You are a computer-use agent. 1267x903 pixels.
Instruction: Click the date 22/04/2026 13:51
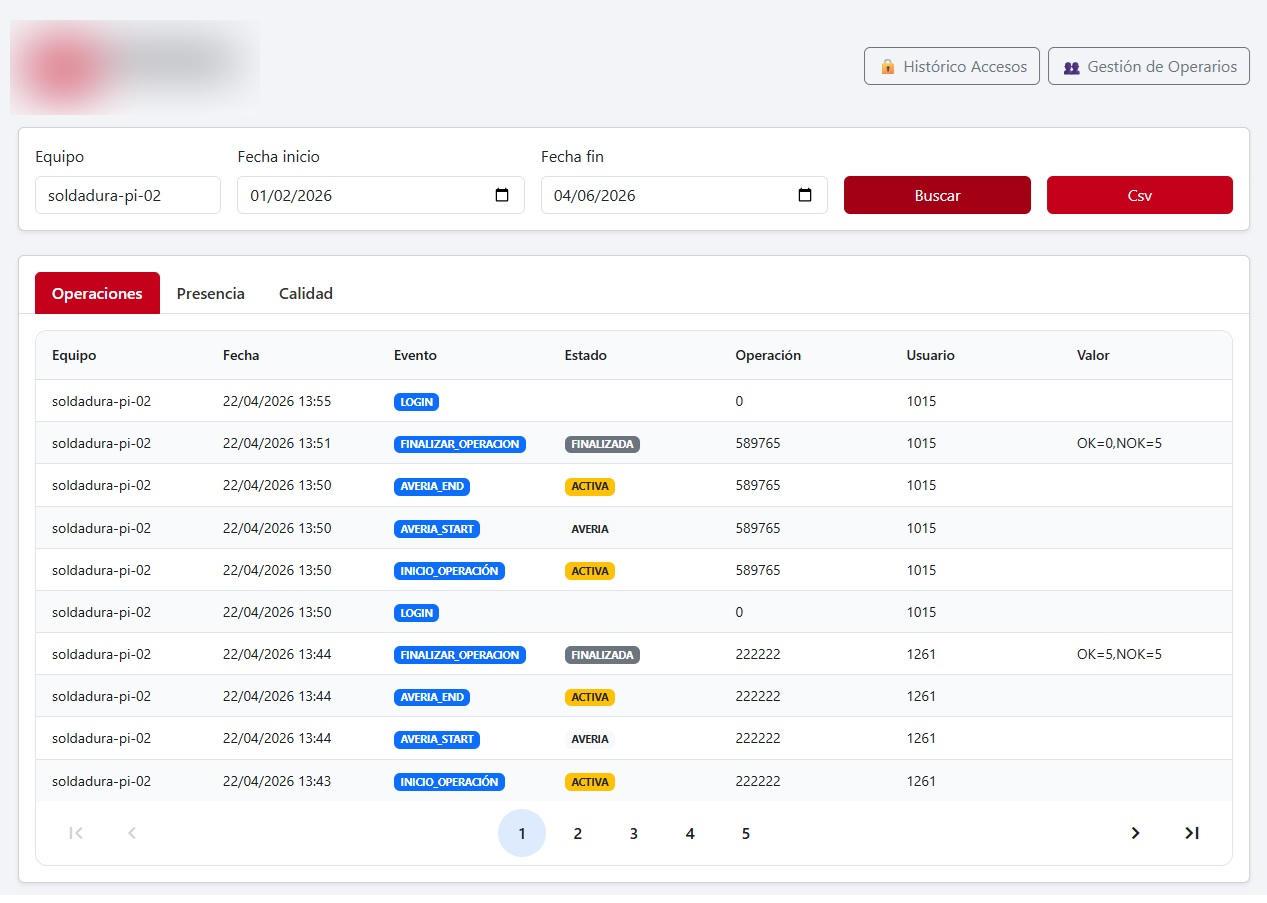click(277, 443)
